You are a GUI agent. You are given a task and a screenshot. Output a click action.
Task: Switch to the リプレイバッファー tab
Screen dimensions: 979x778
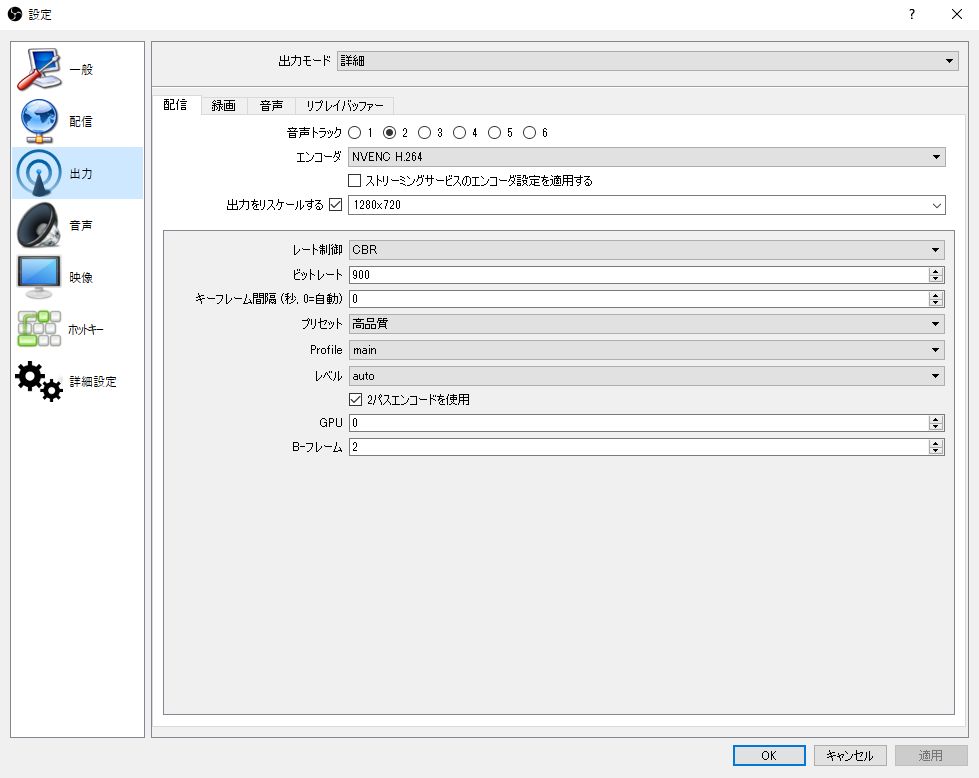tap(344, 106)
